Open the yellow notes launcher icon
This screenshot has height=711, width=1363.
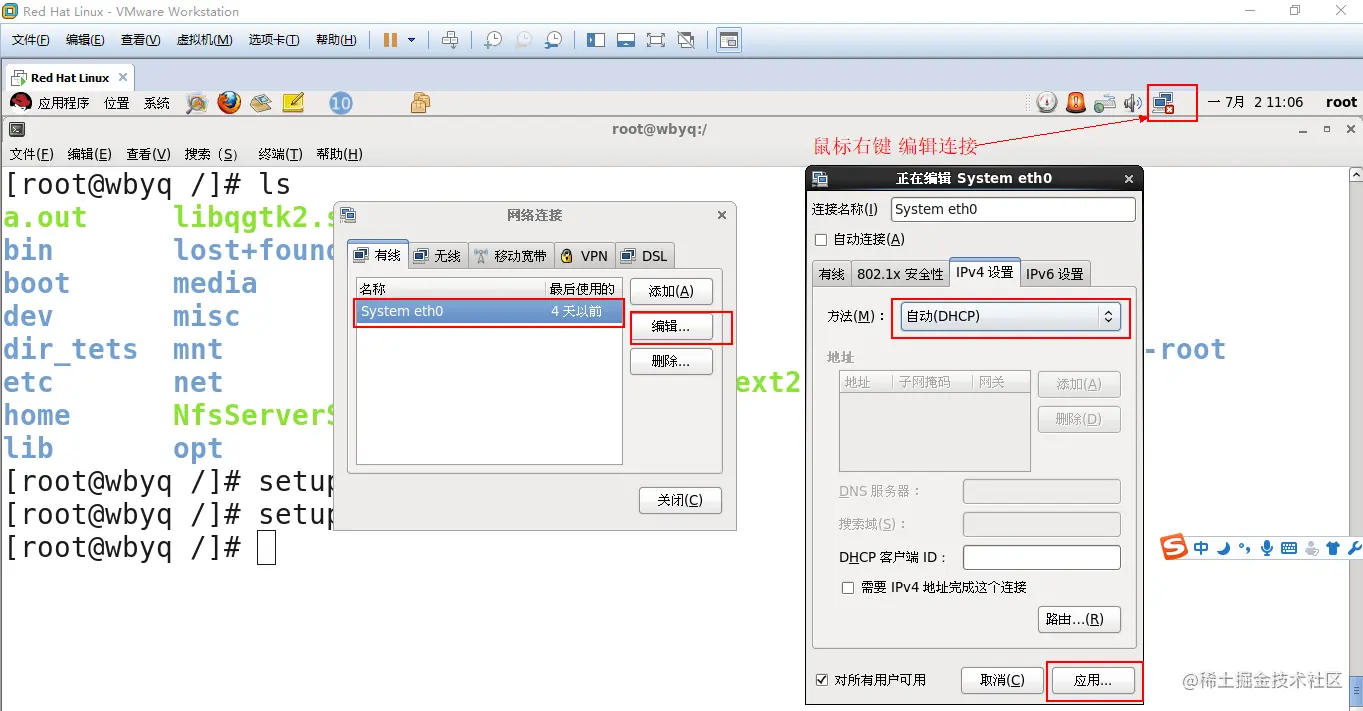293,102
